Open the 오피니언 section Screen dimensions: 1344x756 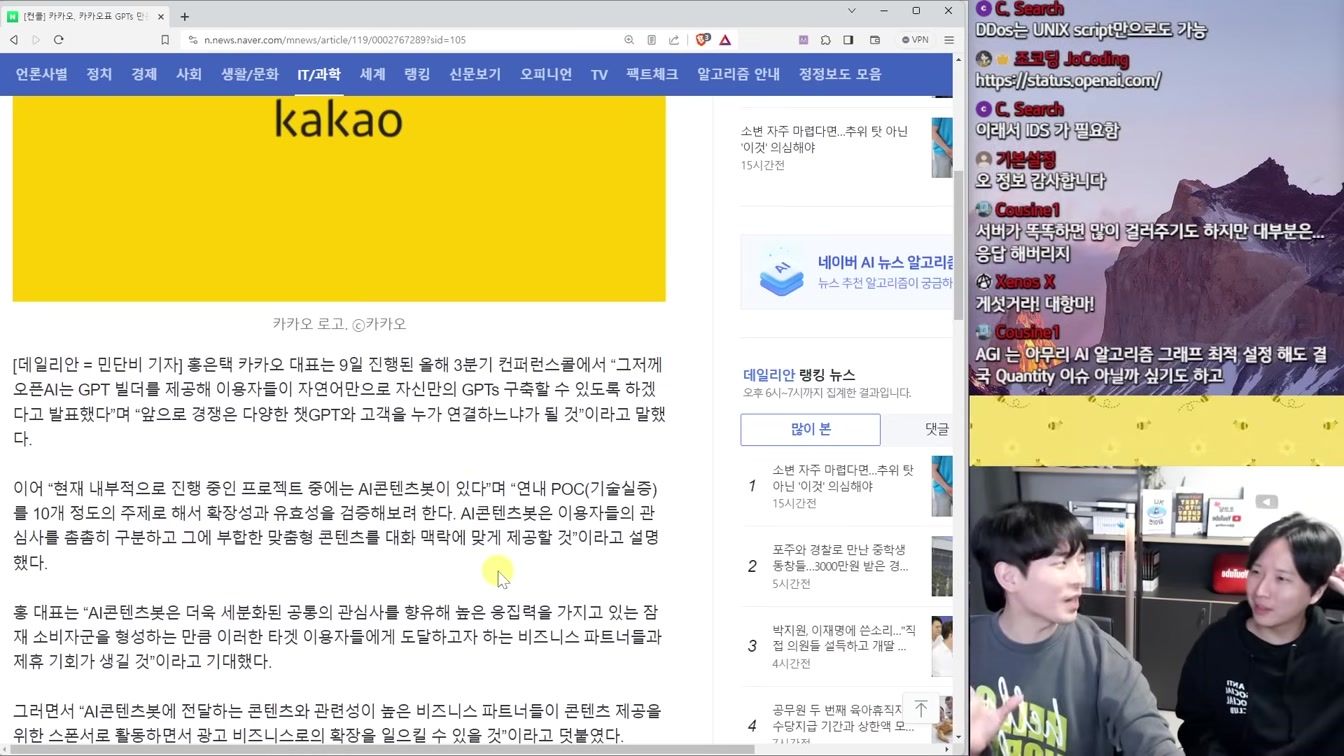pos(546,75)
